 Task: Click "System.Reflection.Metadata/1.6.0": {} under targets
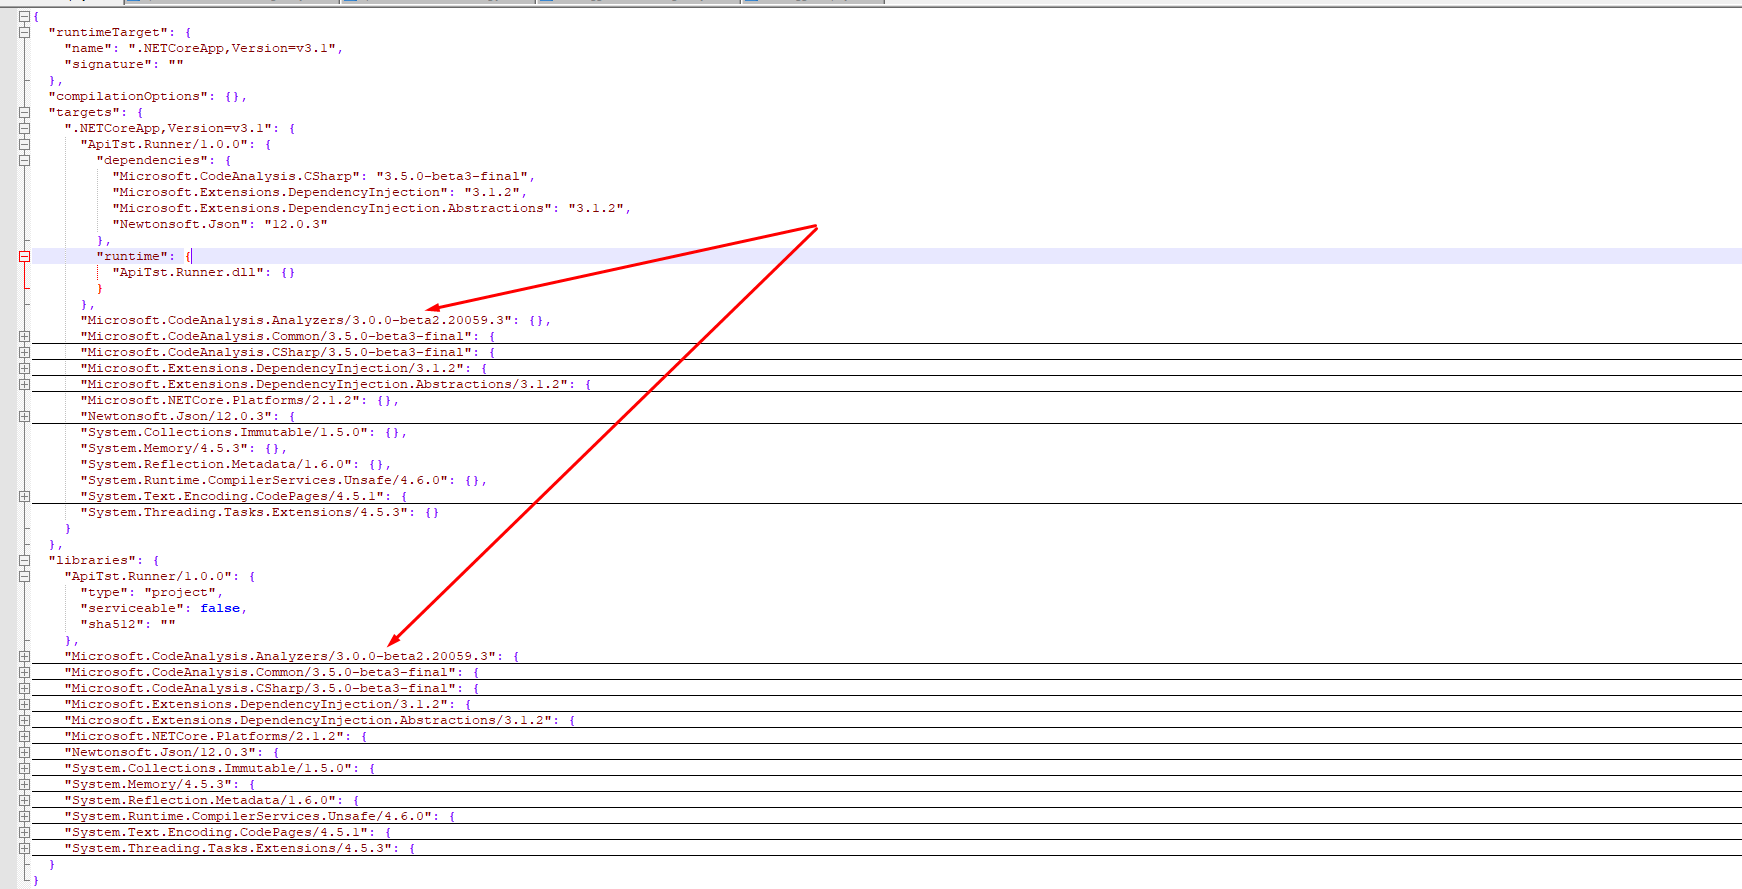pos(236,464)
